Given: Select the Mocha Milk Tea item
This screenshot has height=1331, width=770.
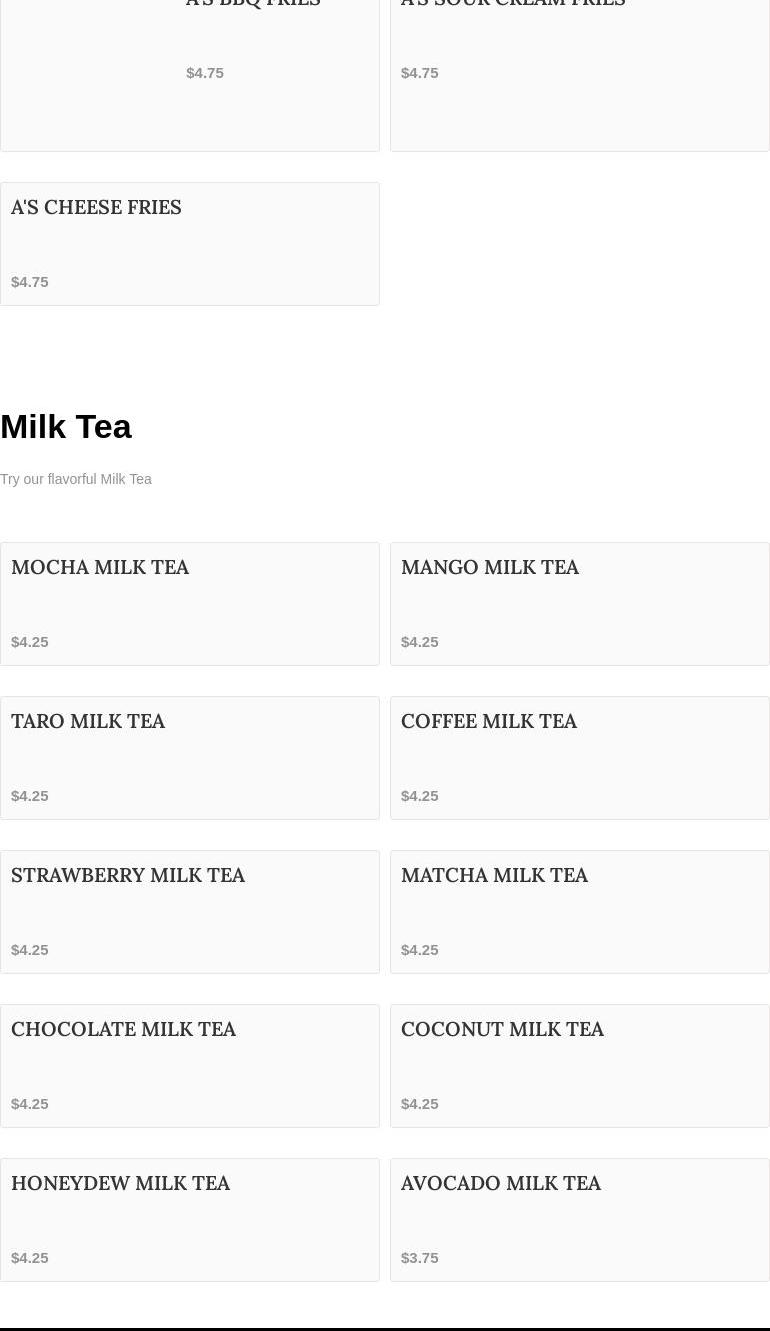Looking at the screenshot, I should coord(190,604).
